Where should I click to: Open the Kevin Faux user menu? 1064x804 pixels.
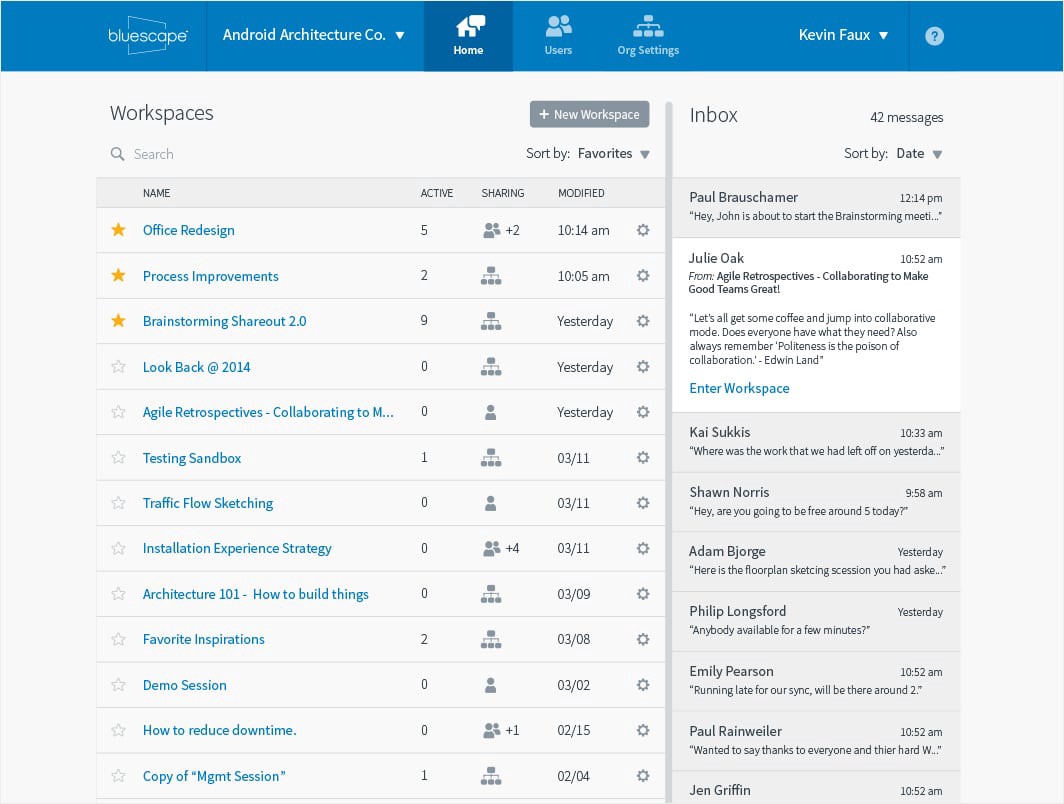click(843, 35)
